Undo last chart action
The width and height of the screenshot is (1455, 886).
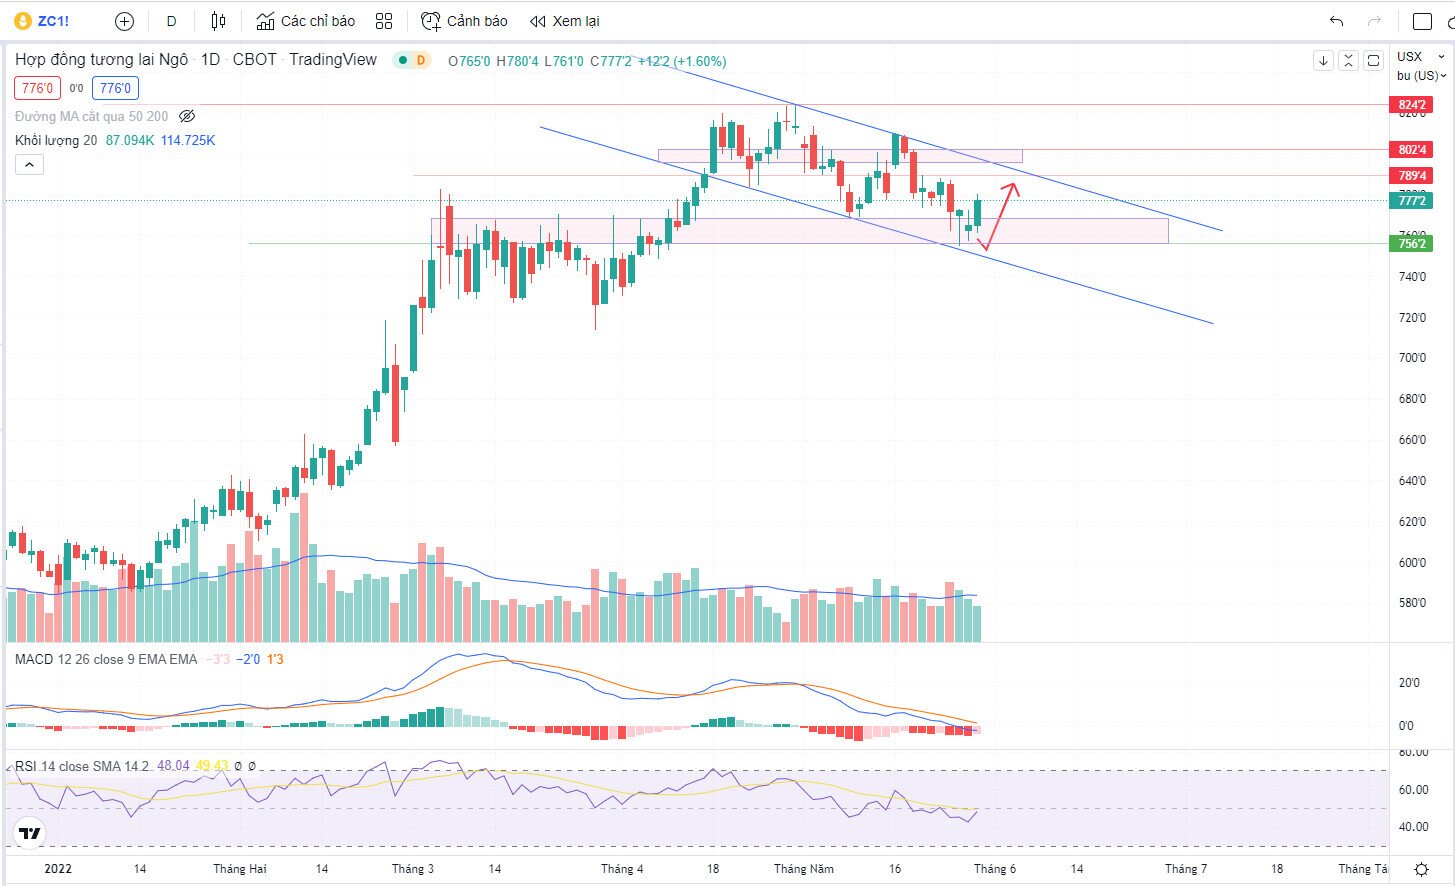click(1336, 21)
